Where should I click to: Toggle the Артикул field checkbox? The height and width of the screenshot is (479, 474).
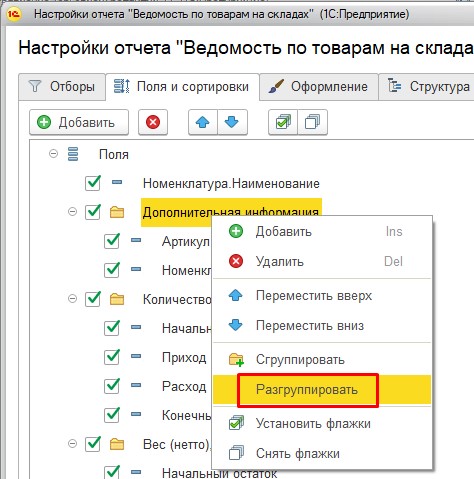click(x=112, y=241)
